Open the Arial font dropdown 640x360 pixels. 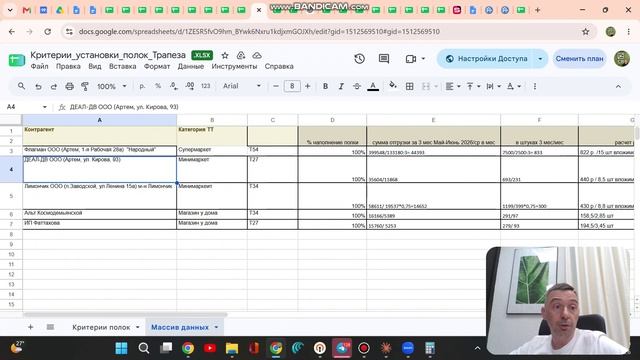click(x=242, y=86)
